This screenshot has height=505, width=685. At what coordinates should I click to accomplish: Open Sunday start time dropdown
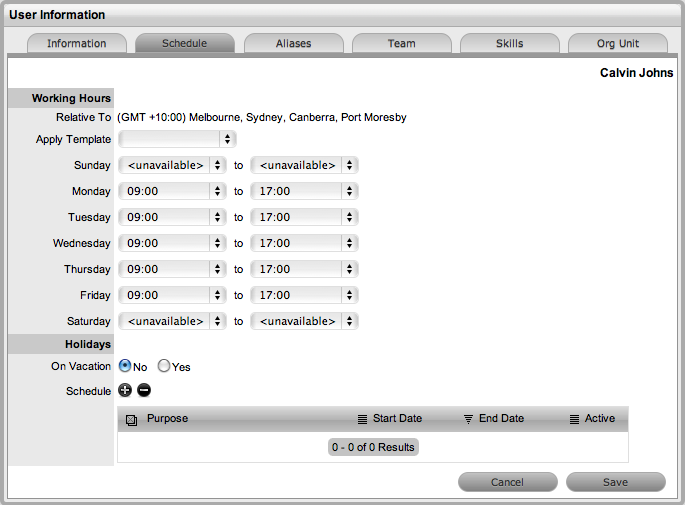coord(172,165)
